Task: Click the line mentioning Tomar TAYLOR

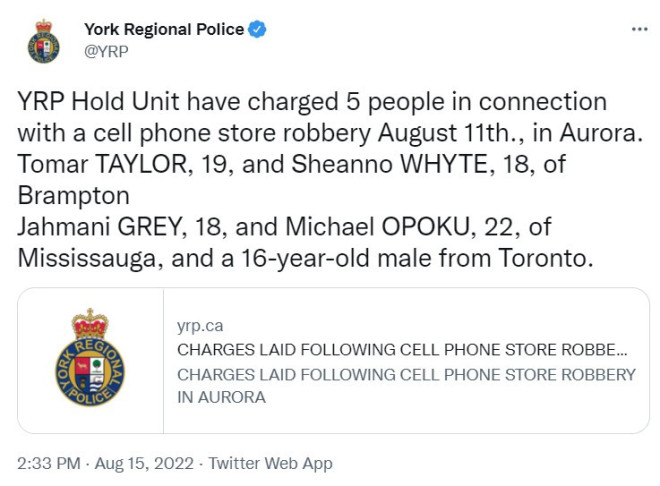Action: [x=291, y=164]
